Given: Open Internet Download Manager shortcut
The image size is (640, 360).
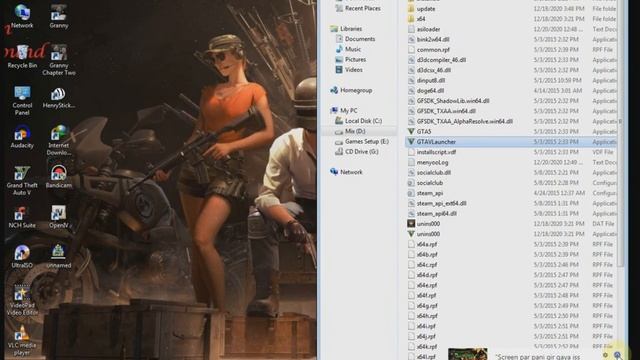Looking at the screenshot, I should click(59, 140).
